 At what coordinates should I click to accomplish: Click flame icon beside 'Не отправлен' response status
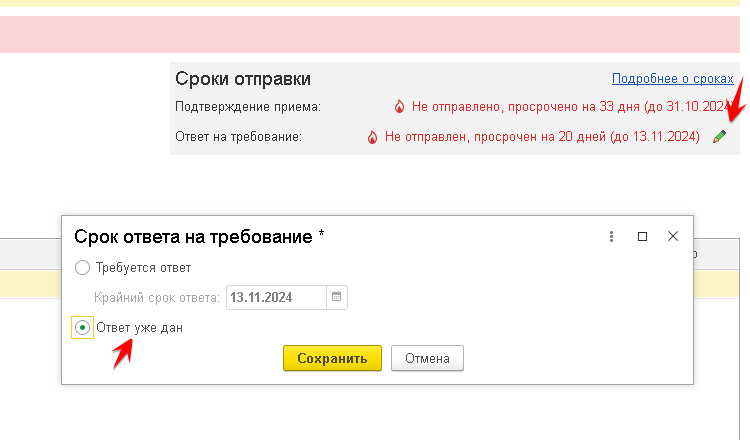373,136
